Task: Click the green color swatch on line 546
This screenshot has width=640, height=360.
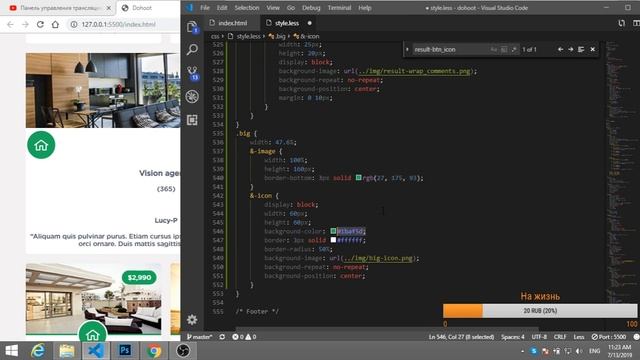Action: 333,231
